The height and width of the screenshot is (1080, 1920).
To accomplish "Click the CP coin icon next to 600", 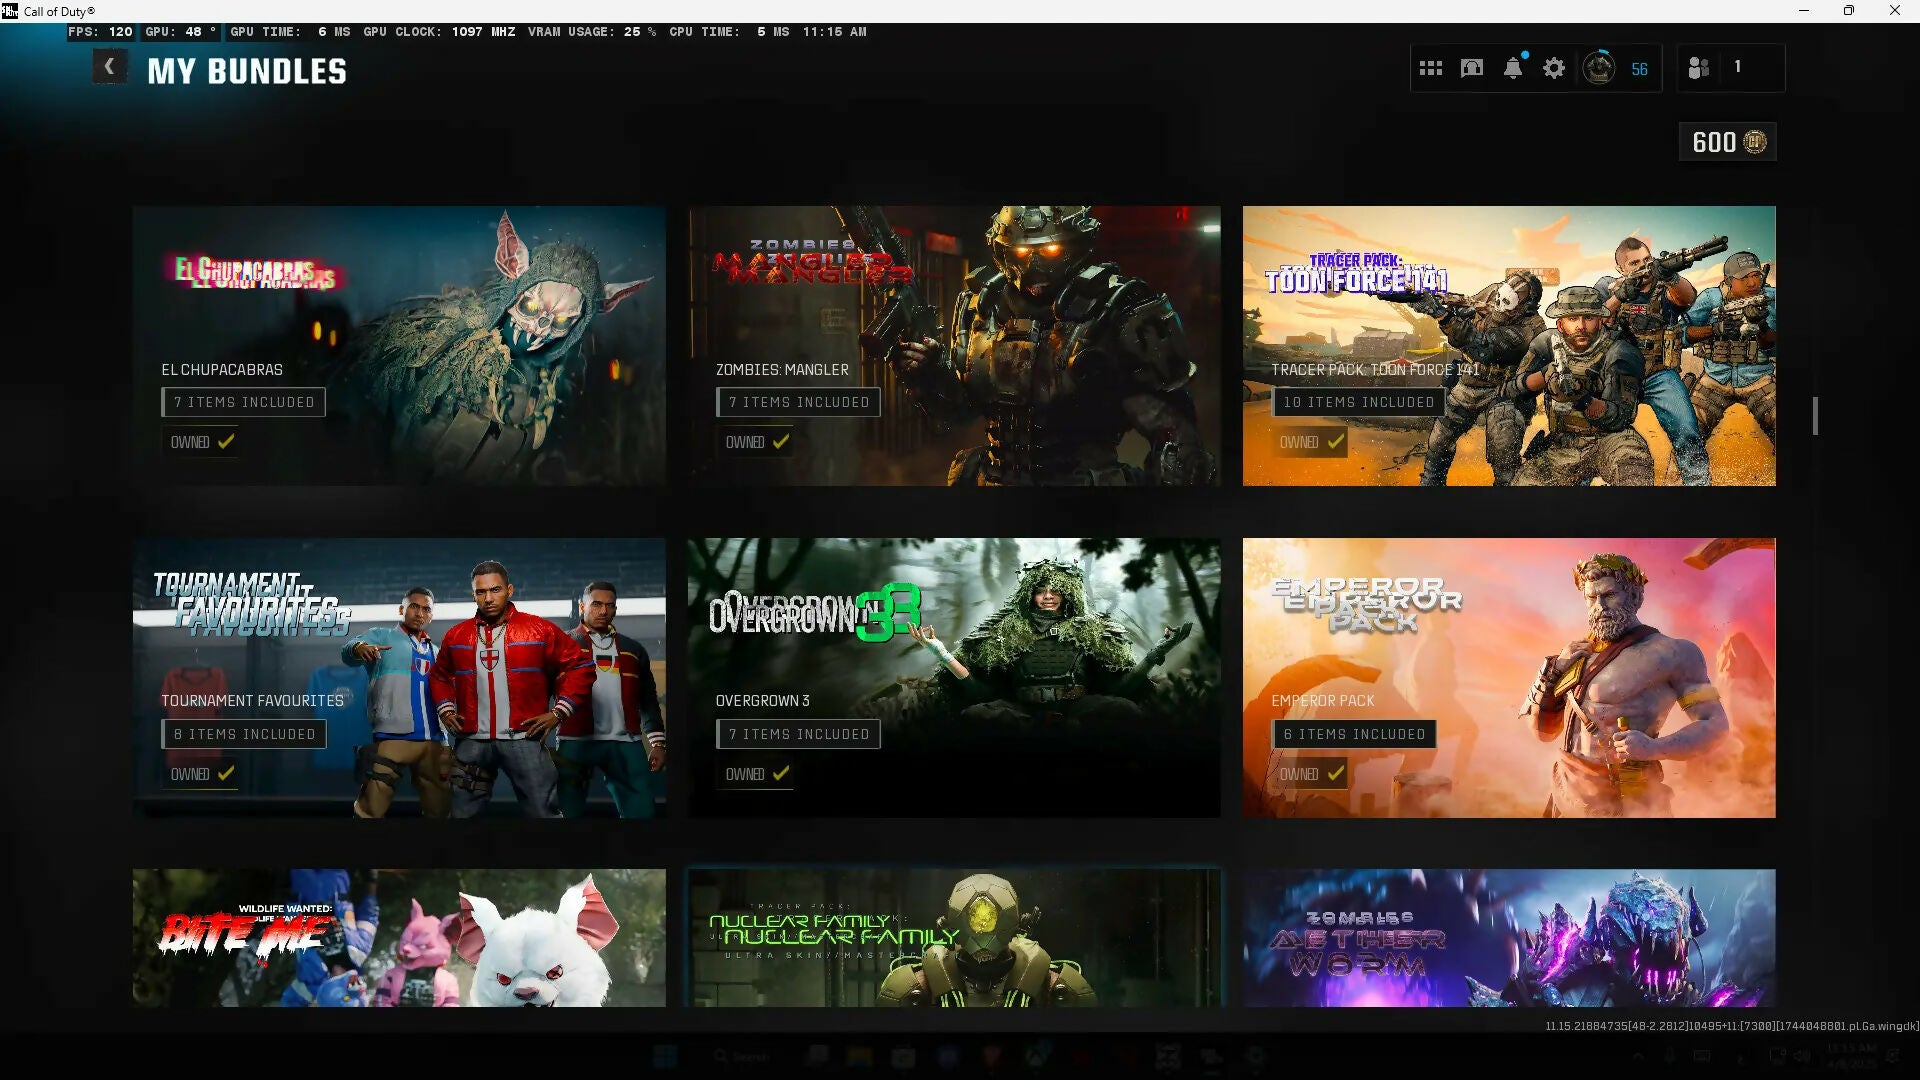I will pyautogui.click(x=1755, y=142).
